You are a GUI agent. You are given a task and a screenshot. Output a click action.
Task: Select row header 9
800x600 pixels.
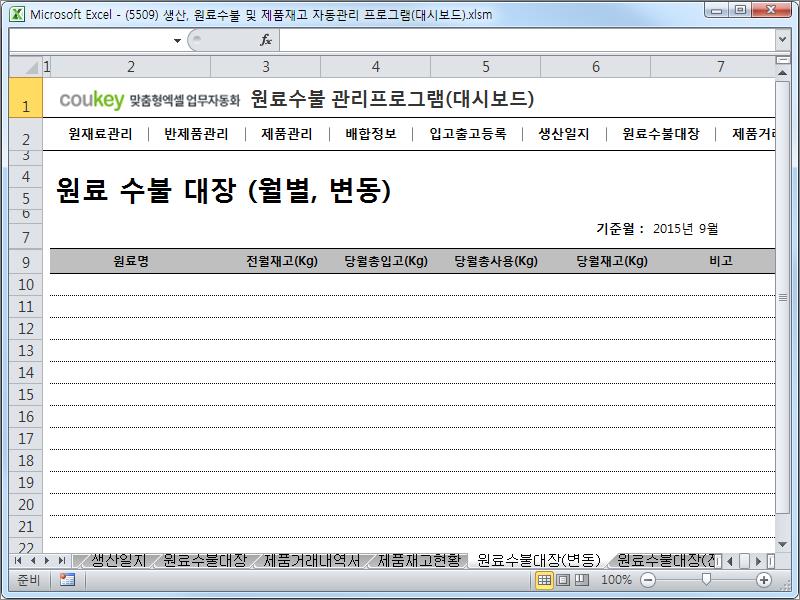pyautogui.click(x=26, y=262)
